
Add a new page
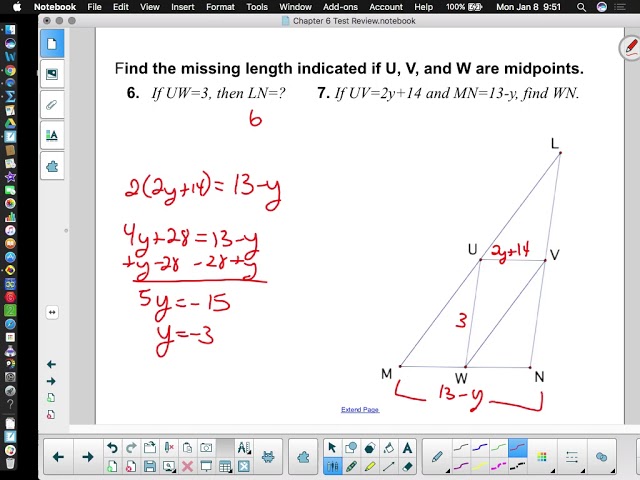click(112, 466)
